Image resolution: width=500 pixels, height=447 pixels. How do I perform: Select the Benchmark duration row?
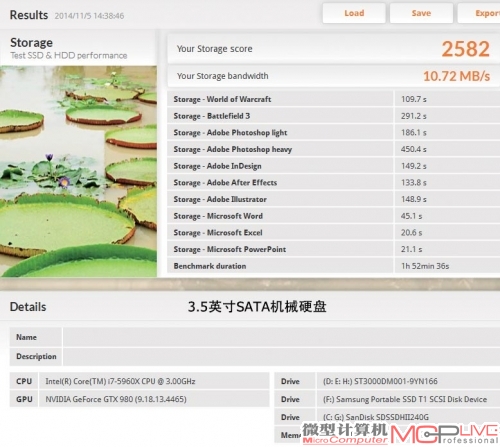tap(333, 266)
